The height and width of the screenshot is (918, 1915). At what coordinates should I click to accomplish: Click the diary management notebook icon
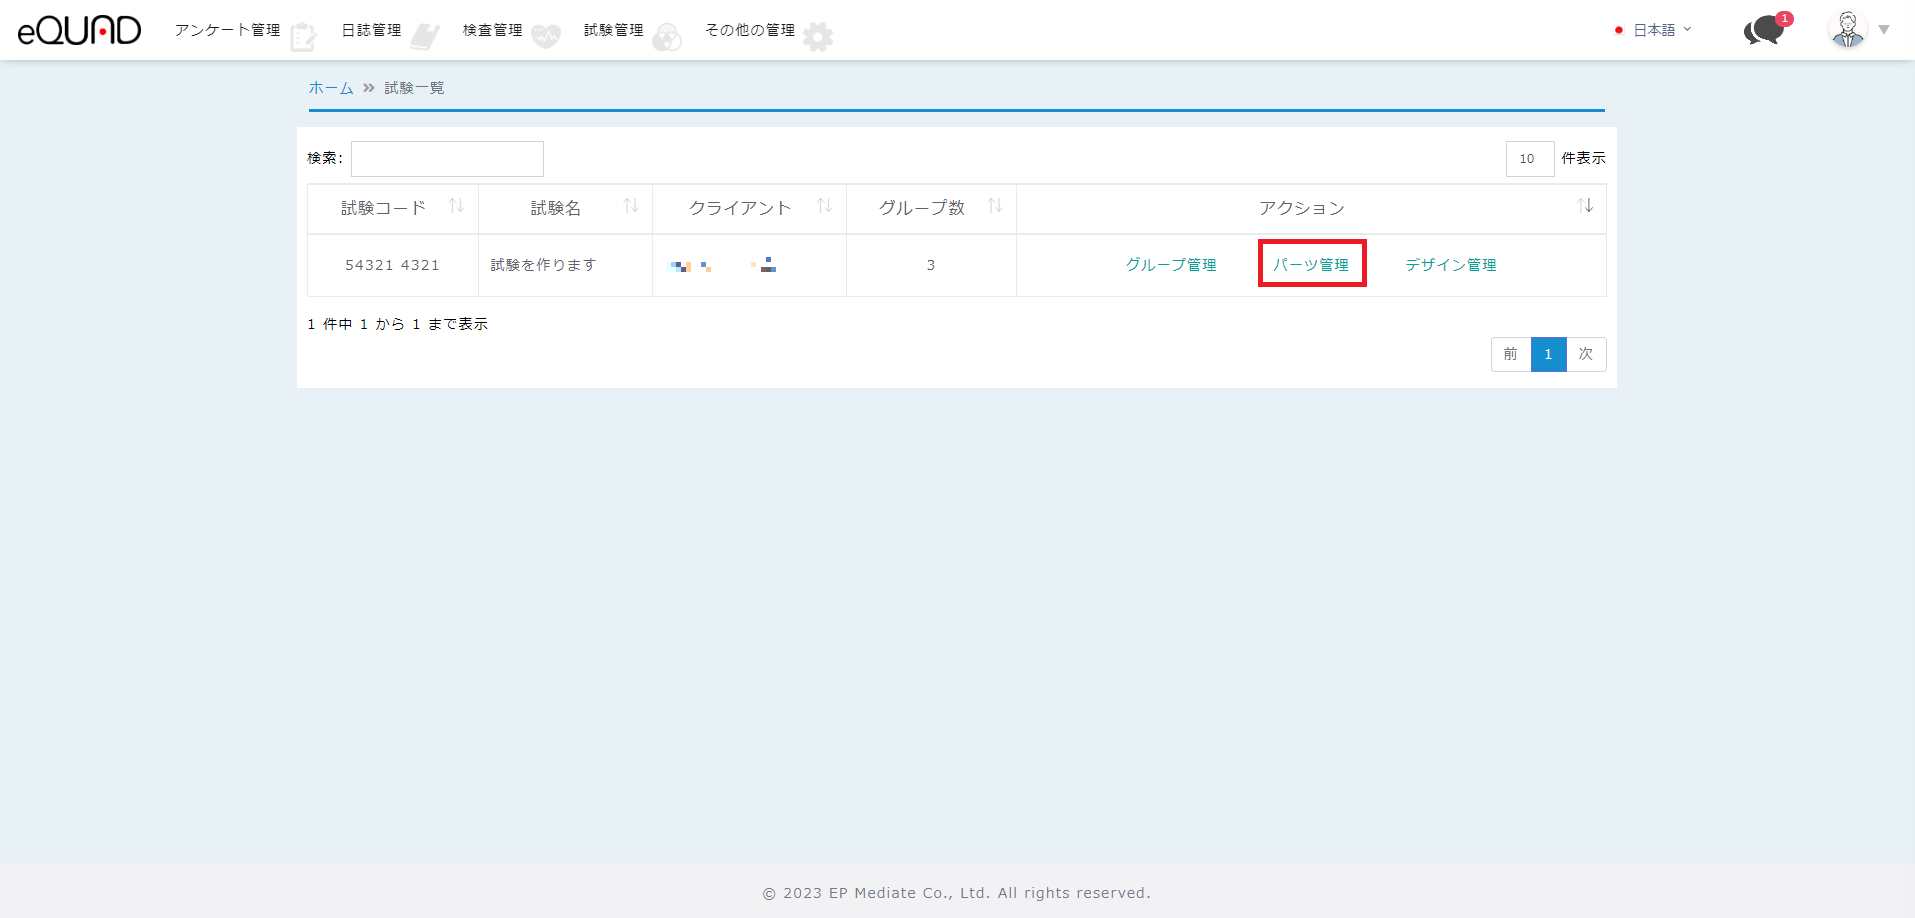425,37
